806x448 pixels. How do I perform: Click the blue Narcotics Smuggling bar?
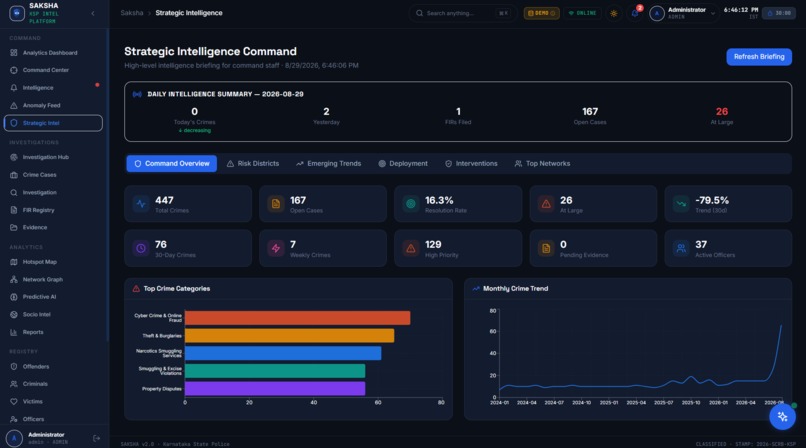[283, 353]
